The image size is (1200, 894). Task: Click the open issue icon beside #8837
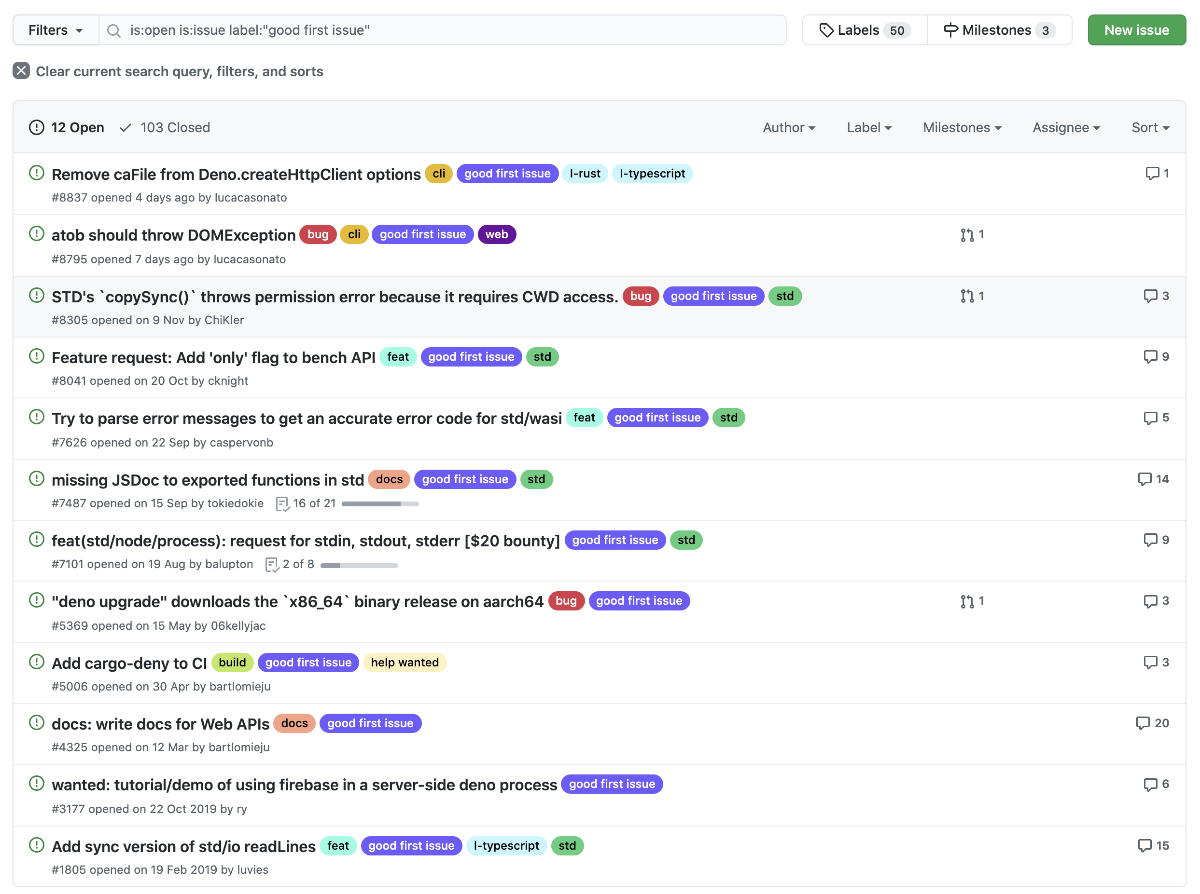[x=37, y=173]
